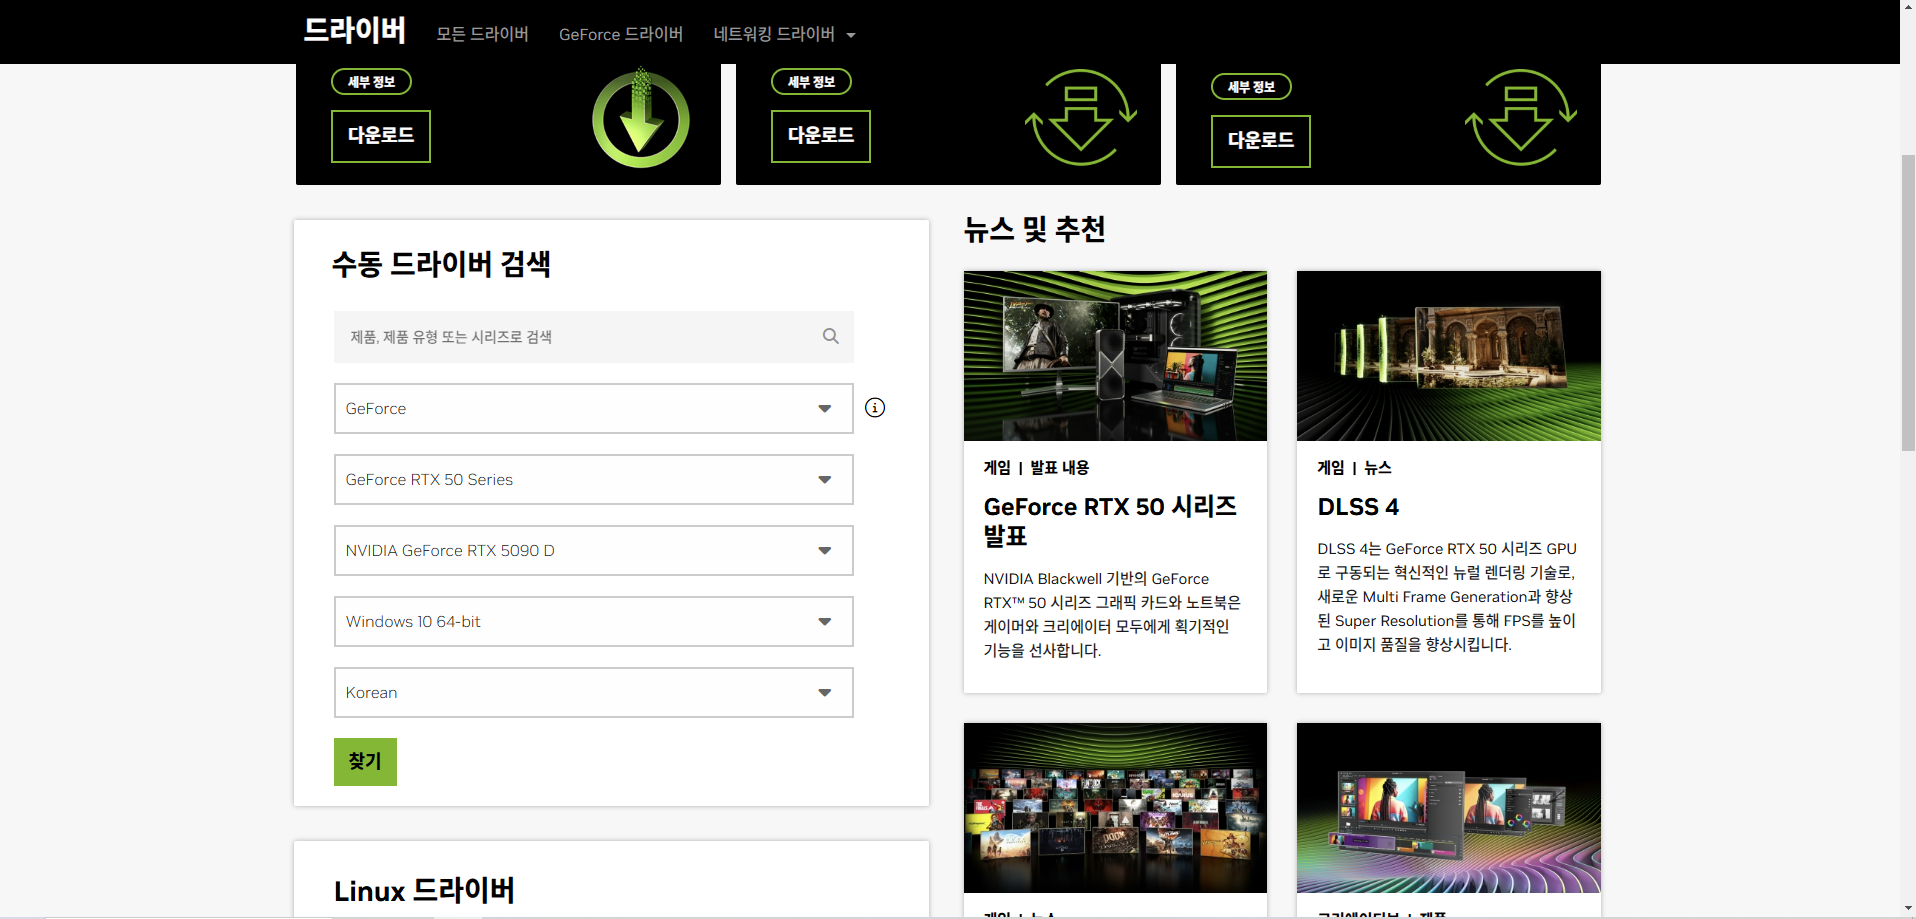Expand the 네트워킹 드라이버 menu

tap(784, 34)
